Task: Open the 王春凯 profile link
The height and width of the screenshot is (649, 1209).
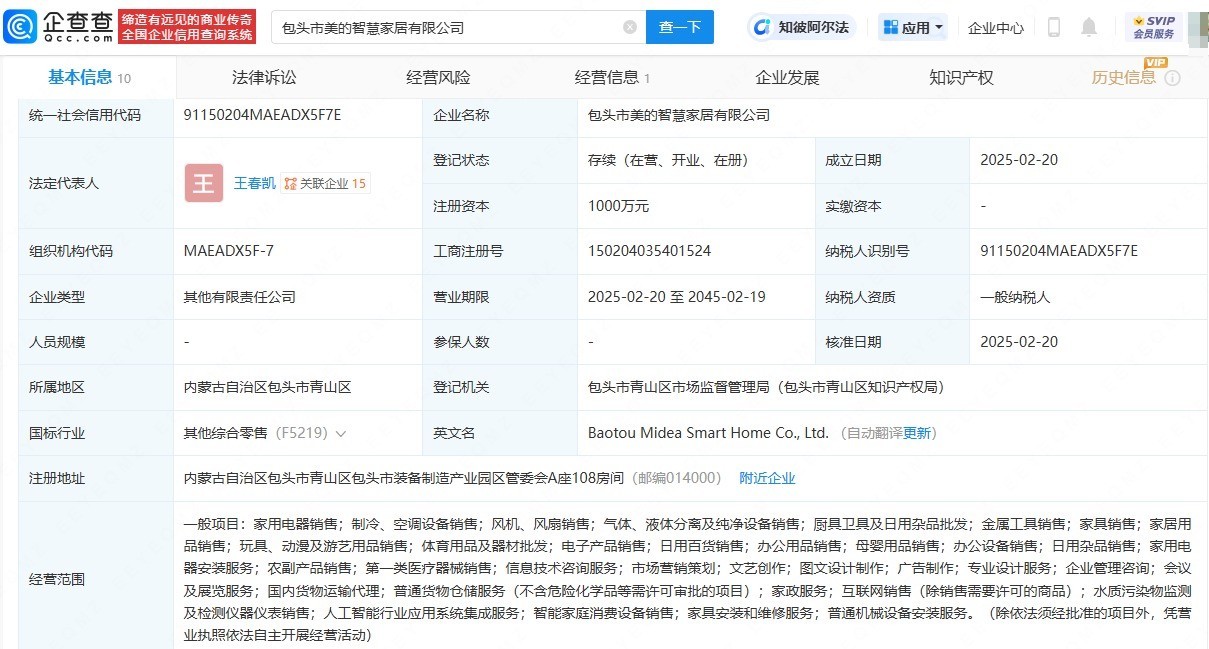Action: 254,183
